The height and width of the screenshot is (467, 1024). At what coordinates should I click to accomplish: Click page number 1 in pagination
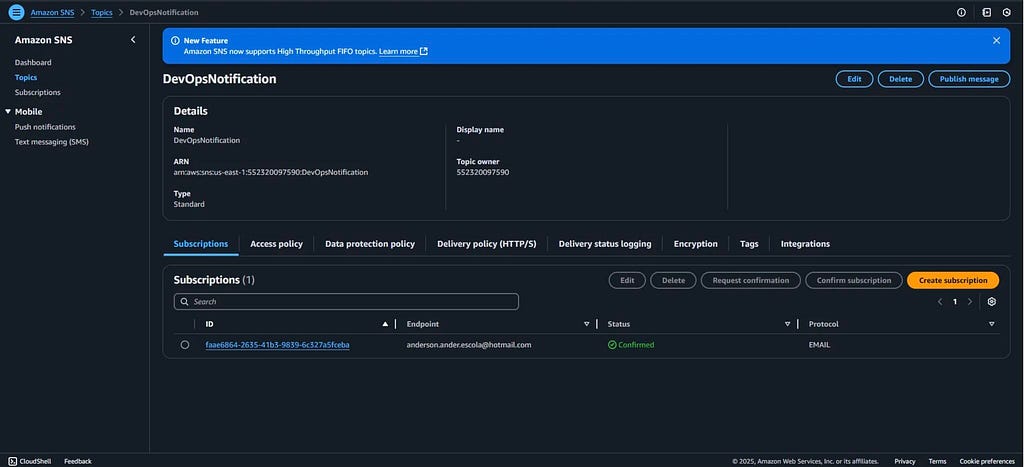pyautogui.click(x=955, y=302)
